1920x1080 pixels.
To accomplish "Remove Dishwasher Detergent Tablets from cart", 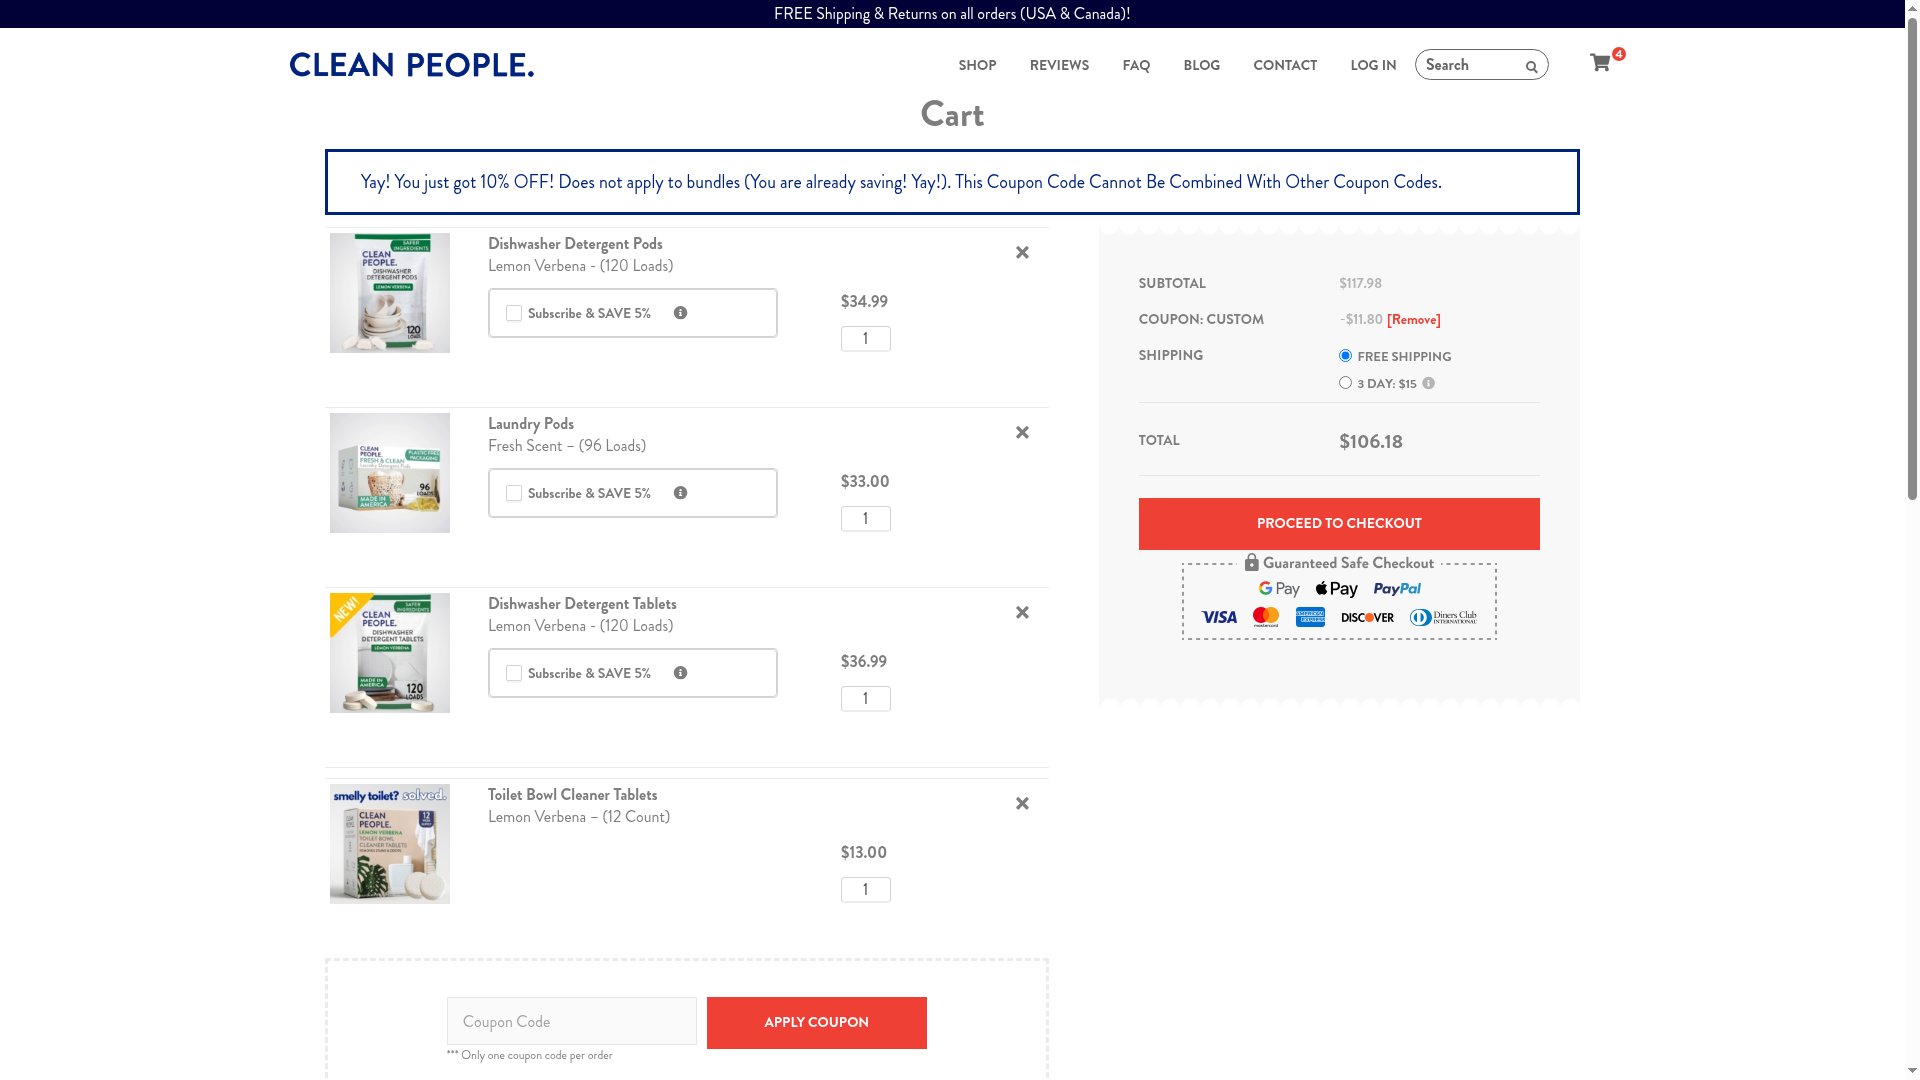I will (1022, 613).
